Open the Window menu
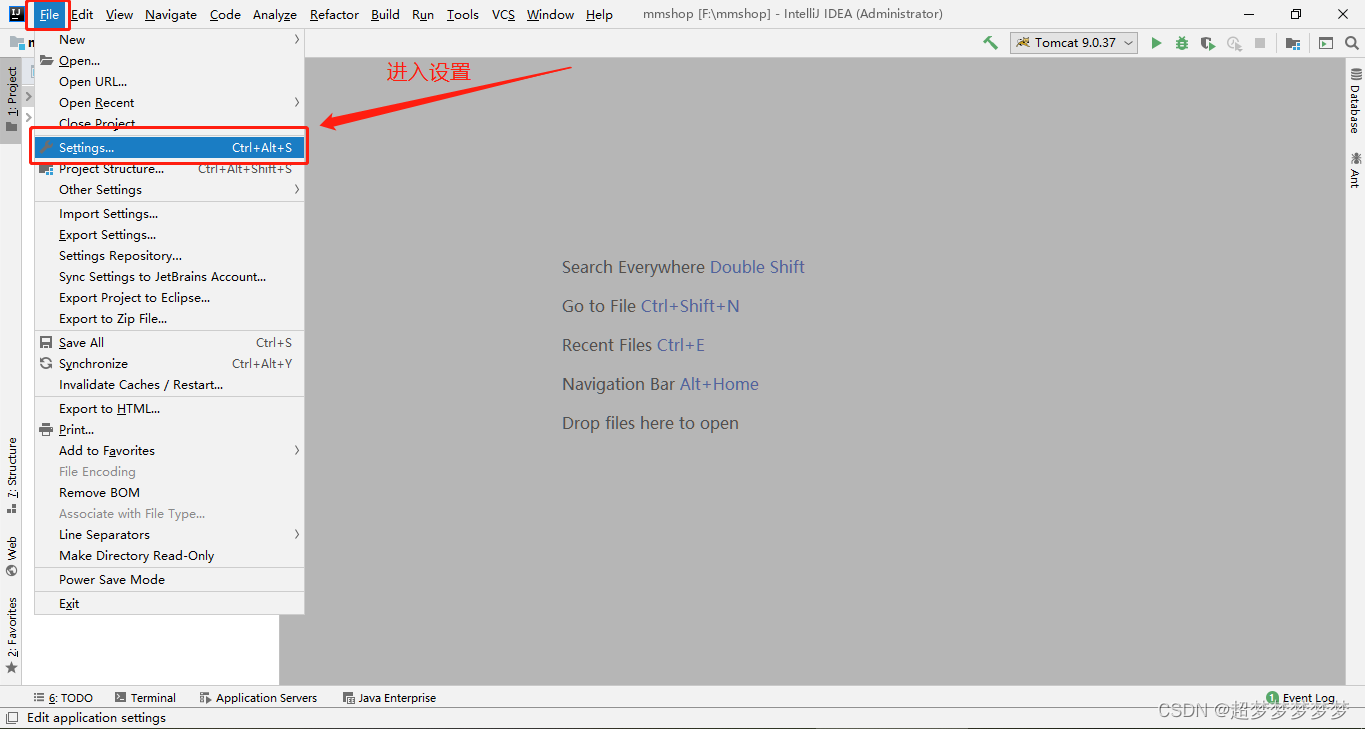1365x729 pixels. point(550,14)
